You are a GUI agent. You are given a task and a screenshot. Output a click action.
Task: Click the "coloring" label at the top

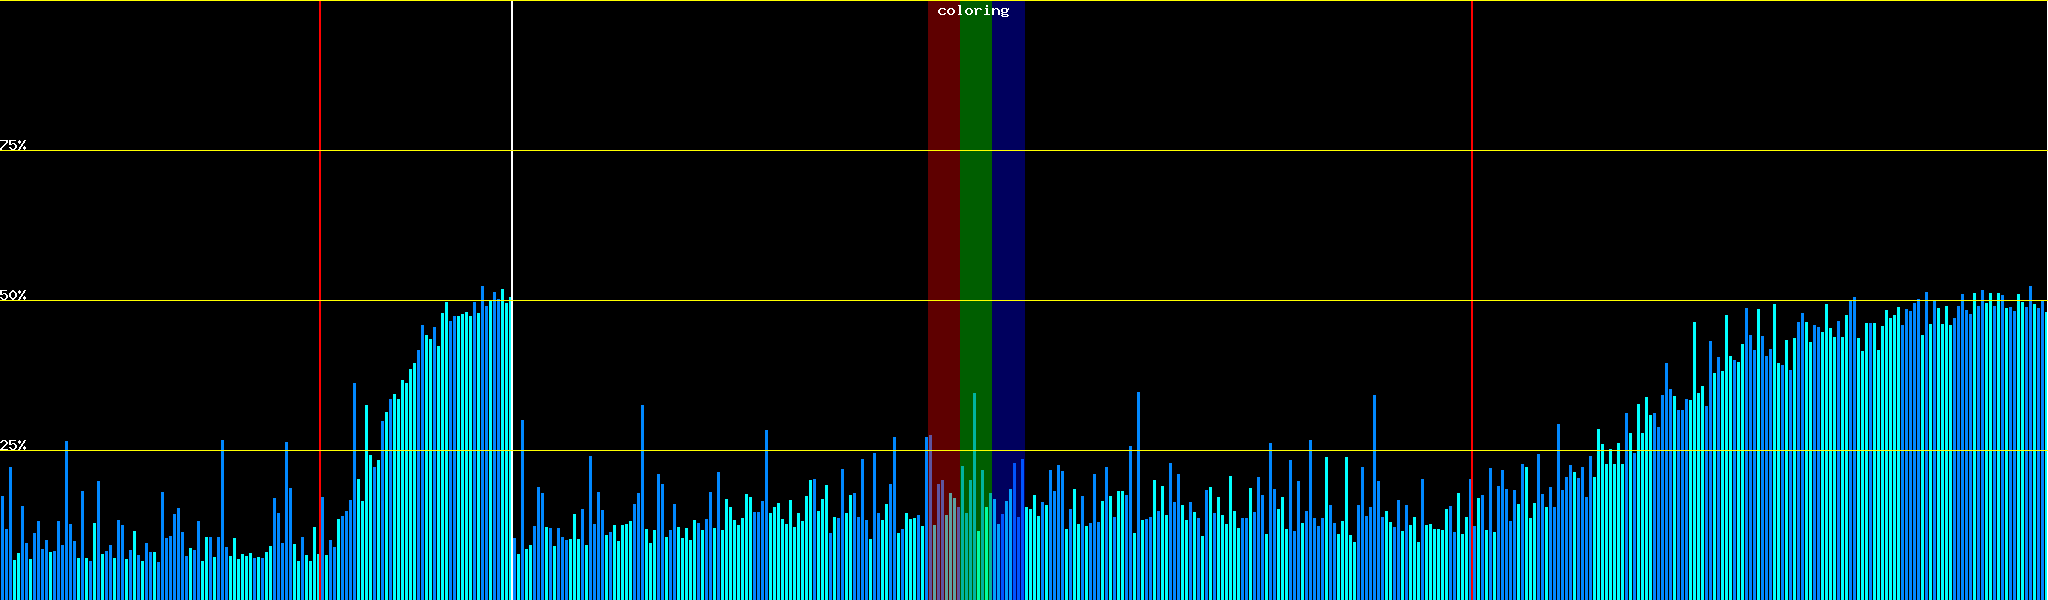973,11
